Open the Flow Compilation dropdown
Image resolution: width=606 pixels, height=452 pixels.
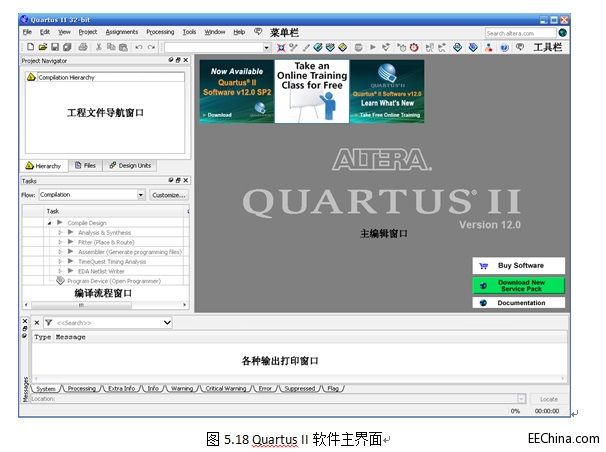click(141, 195)
